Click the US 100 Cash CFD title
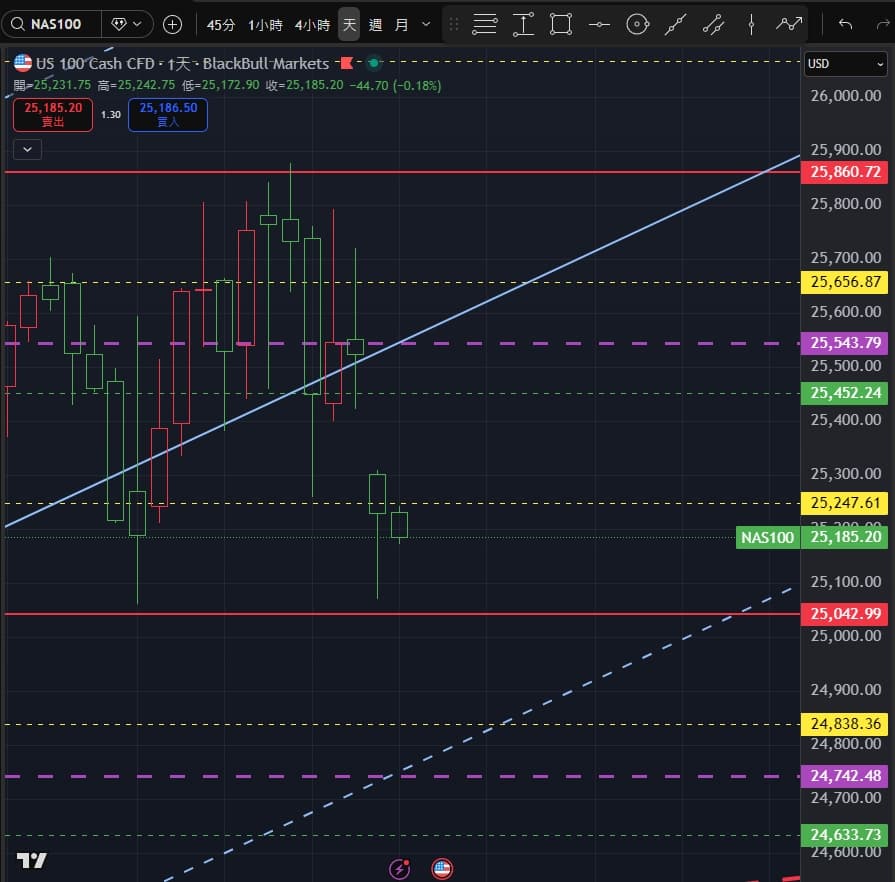The width and height of the screenshot is (895, 882). point(95,63)
